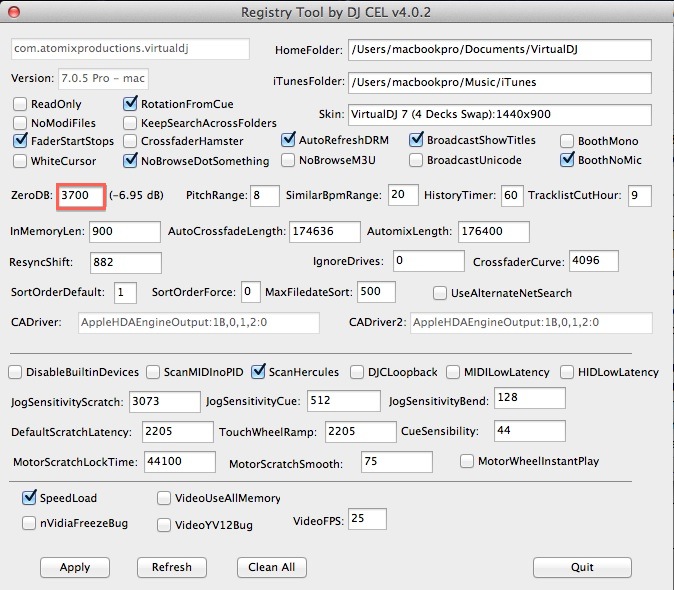
Task: Quit the Registry Tool
Action: [582, 567]
